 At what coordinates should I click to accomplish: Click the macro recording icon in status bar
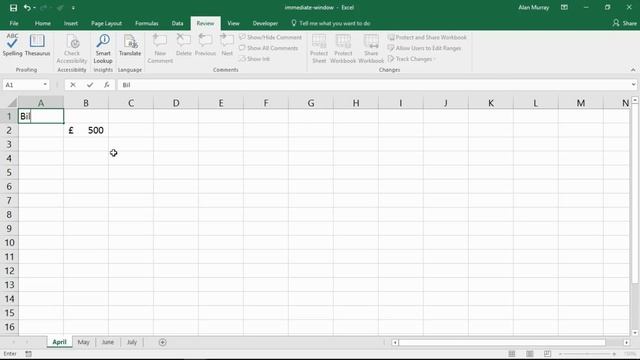pyautogui.click(x=28, y=354)
